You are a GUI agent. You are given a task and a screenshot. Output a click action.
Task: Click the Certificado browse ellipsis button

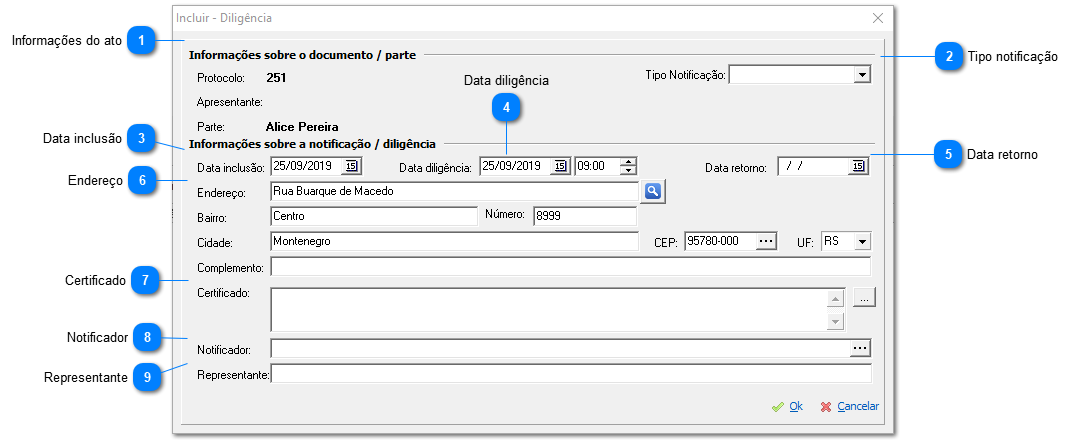(x=864, y=297)
